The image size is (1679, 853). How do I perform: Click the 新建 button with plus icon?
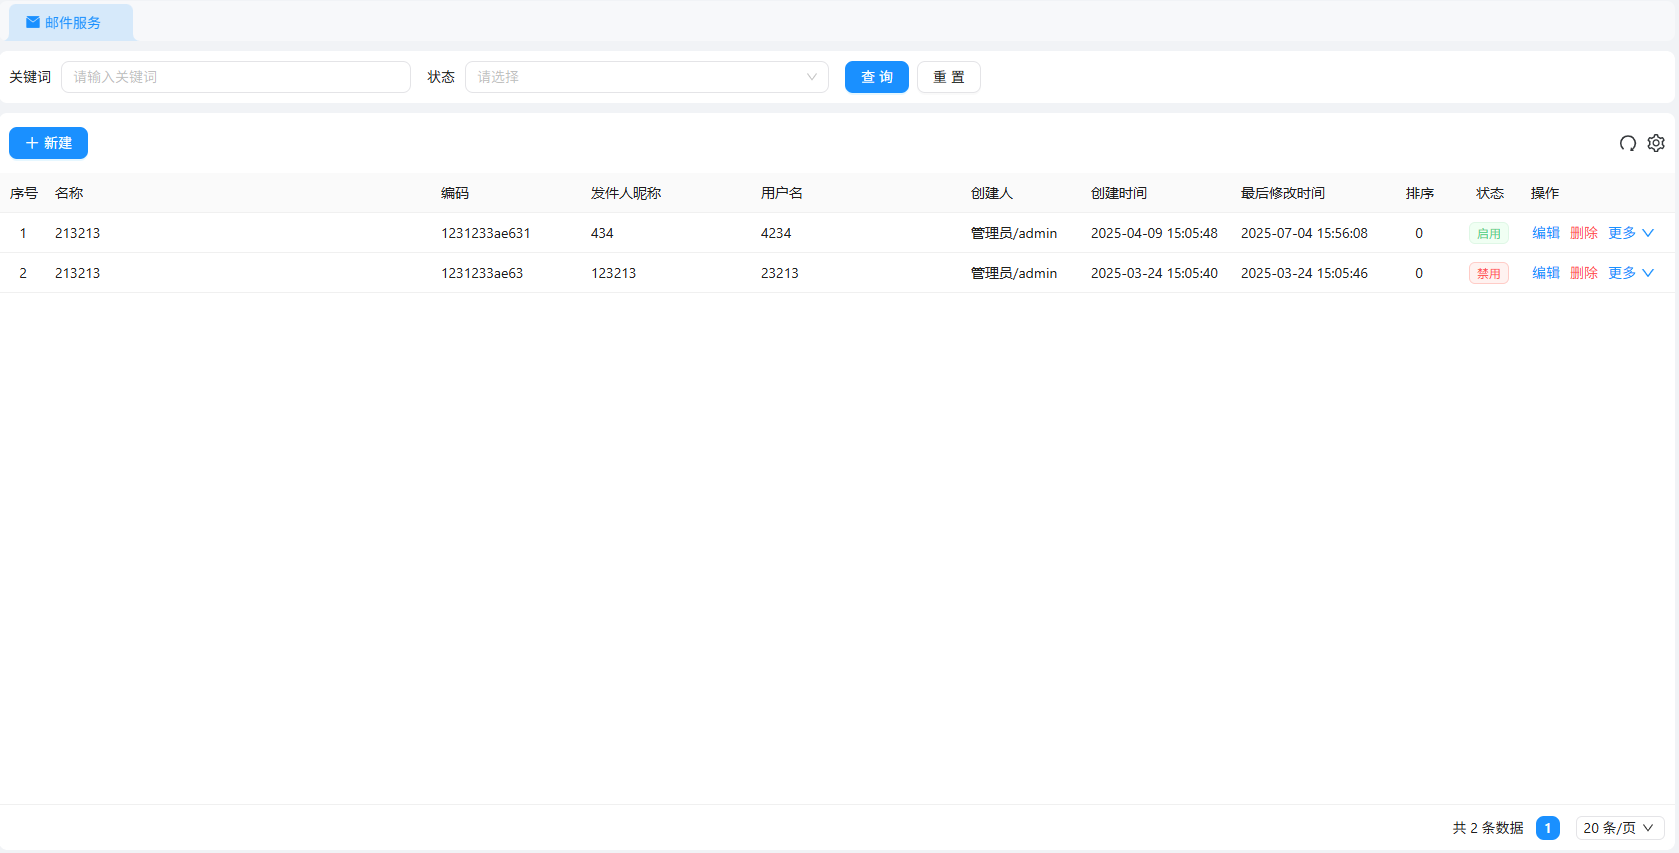[48, 143]
